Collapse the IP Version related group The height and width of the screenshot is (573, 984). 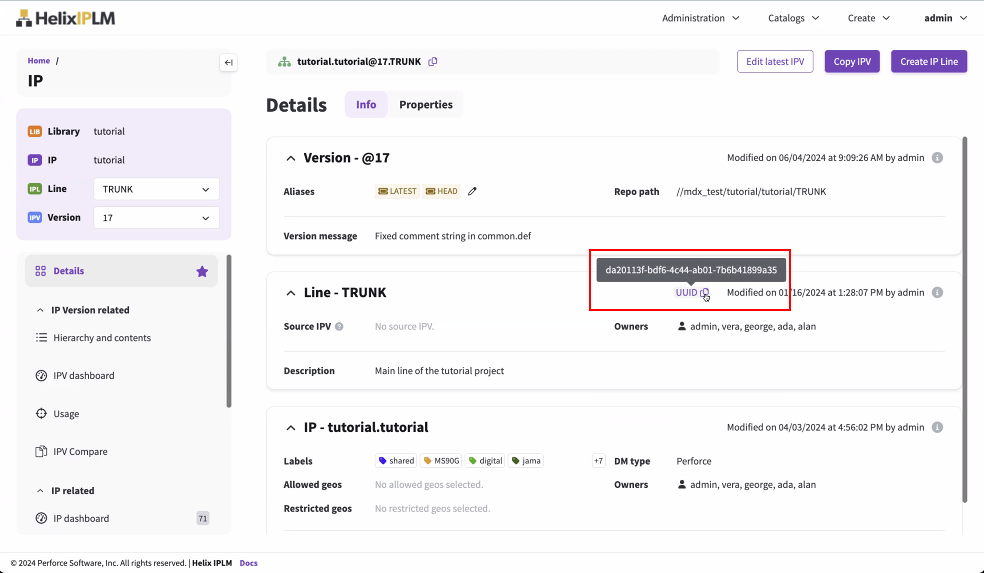pos(40,310)
